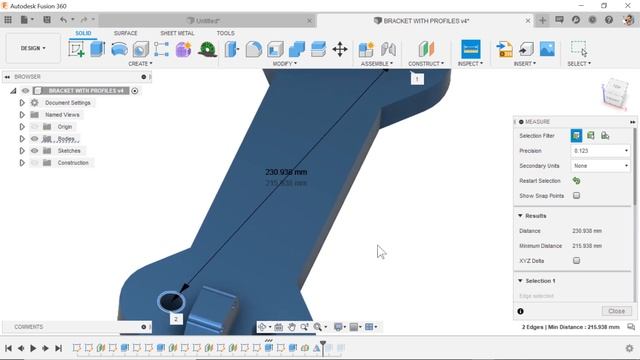
Task: Select the Extrude tool
Action: 98,49
